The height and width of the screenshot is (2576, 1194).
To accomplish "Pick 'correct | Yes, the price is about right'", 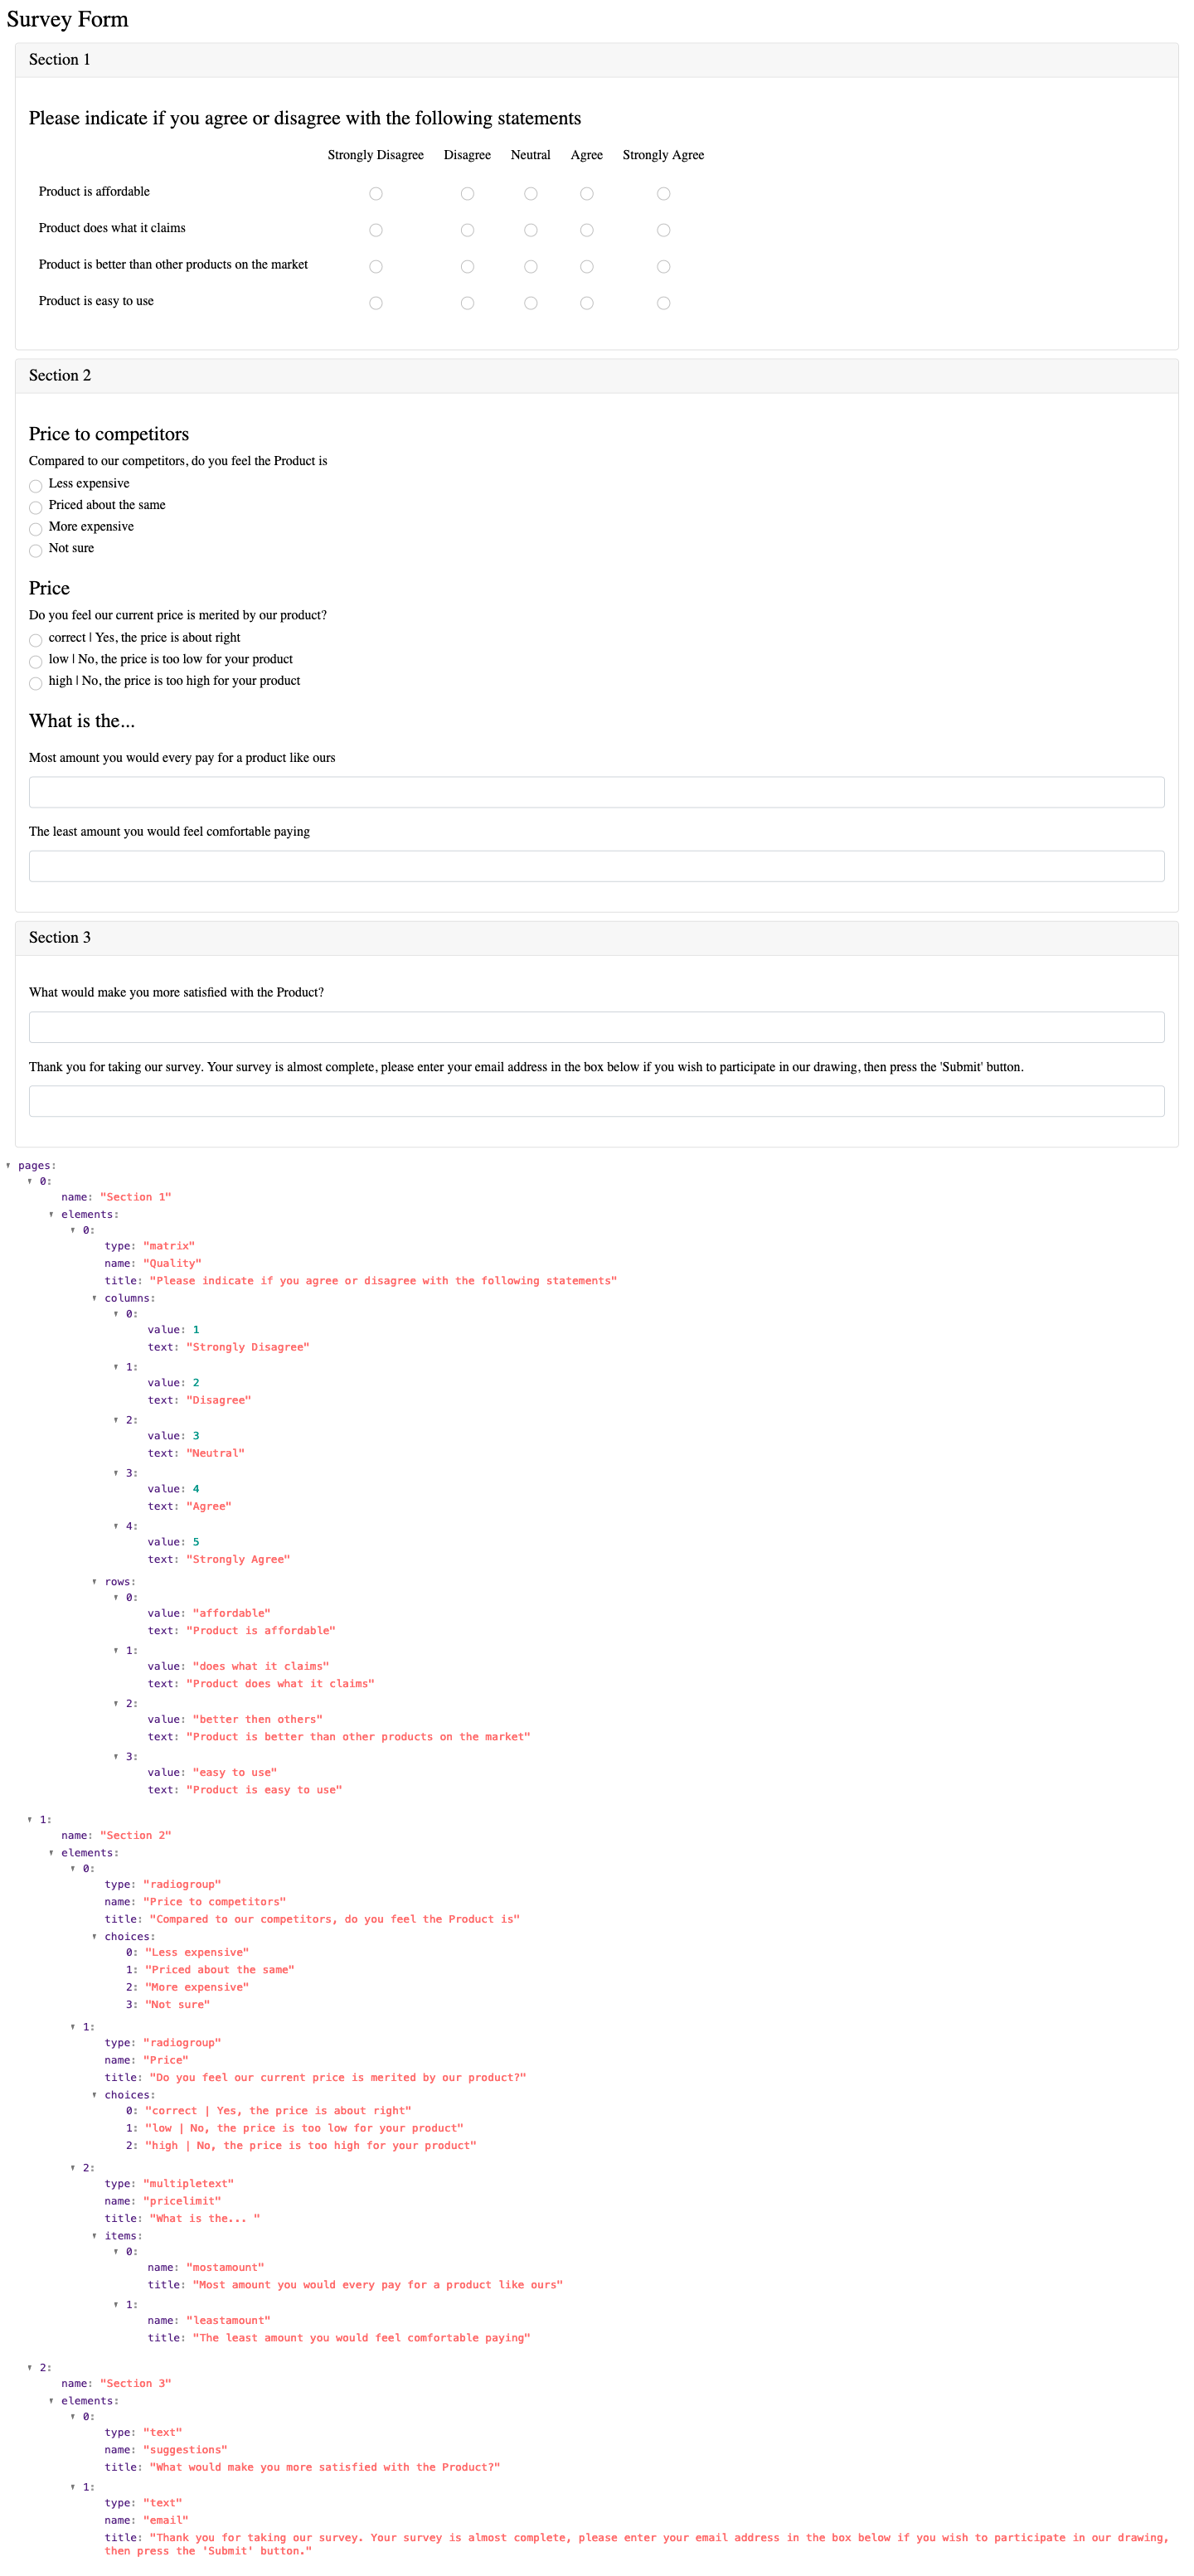I will point(36,640).
